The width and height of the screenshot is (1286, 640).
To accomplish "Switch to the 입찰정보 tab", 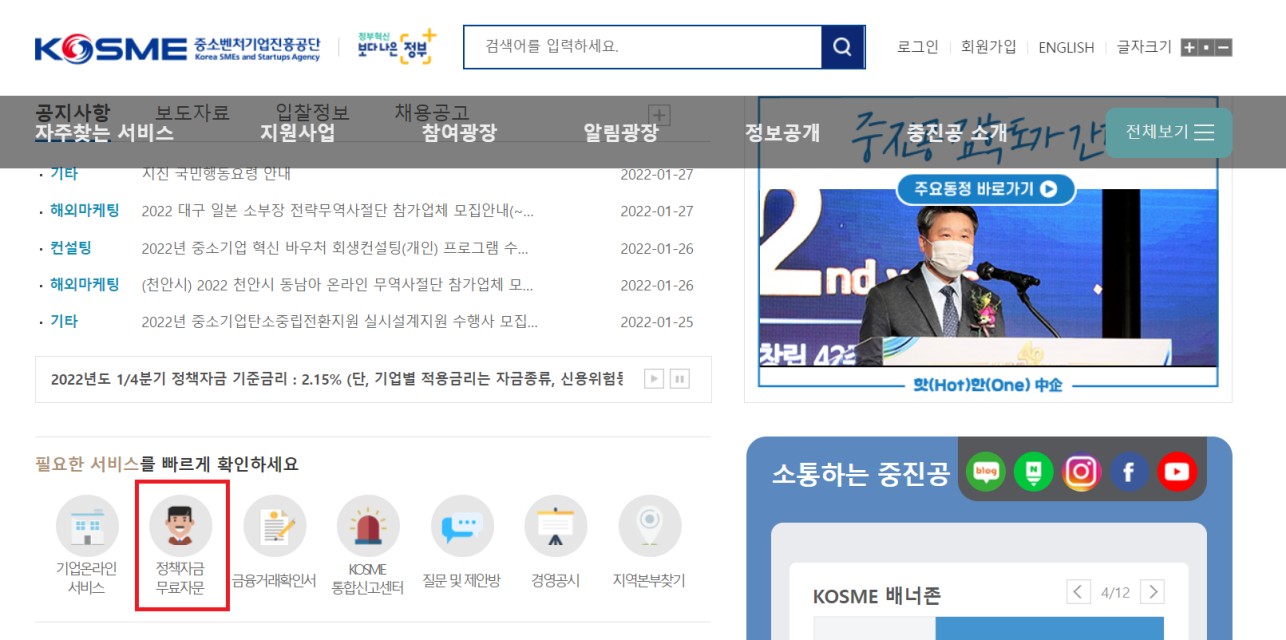I will tap(312, 112).
